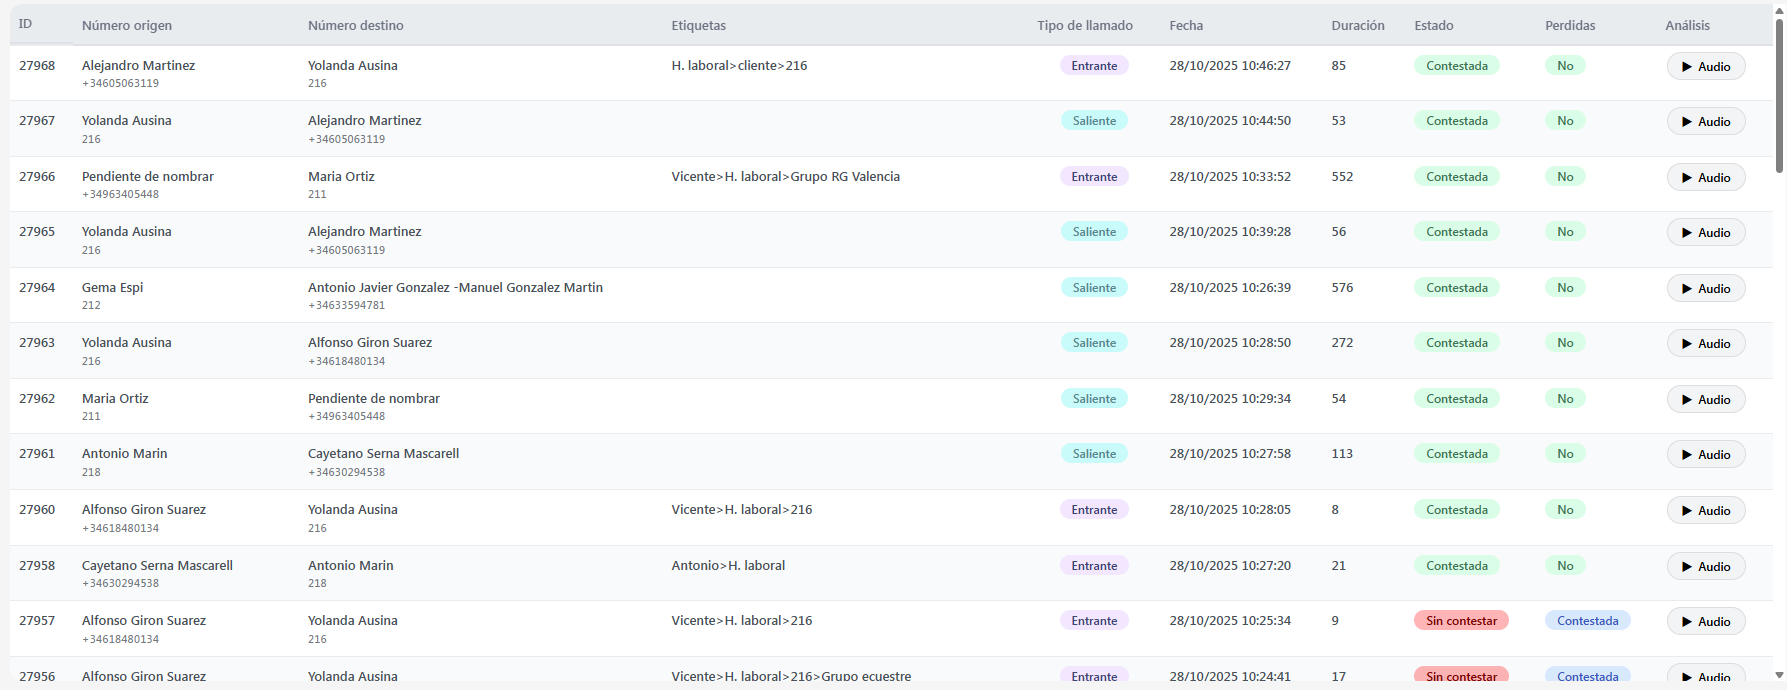This screenshot has width=1787, height=690.
Task: Click the tag Vicente>H. laboral>Grupo RG Valencia
Action: tap(785, 177)
